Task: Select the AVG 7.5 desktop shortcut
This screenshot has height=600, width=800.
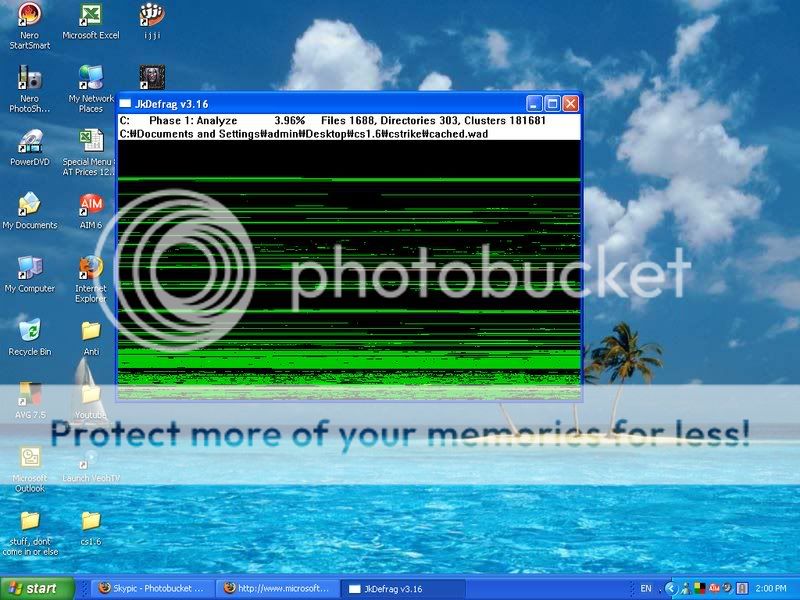Action: pos(30,401)
